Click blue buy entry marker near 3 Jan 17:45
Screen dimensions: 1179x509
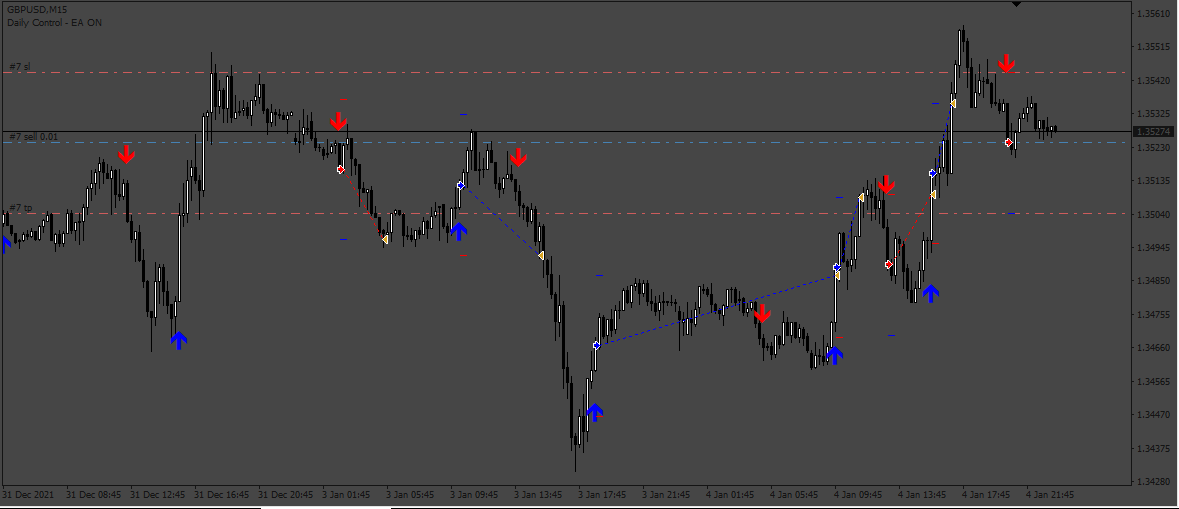pyautogui.click(x=596, y=345)
